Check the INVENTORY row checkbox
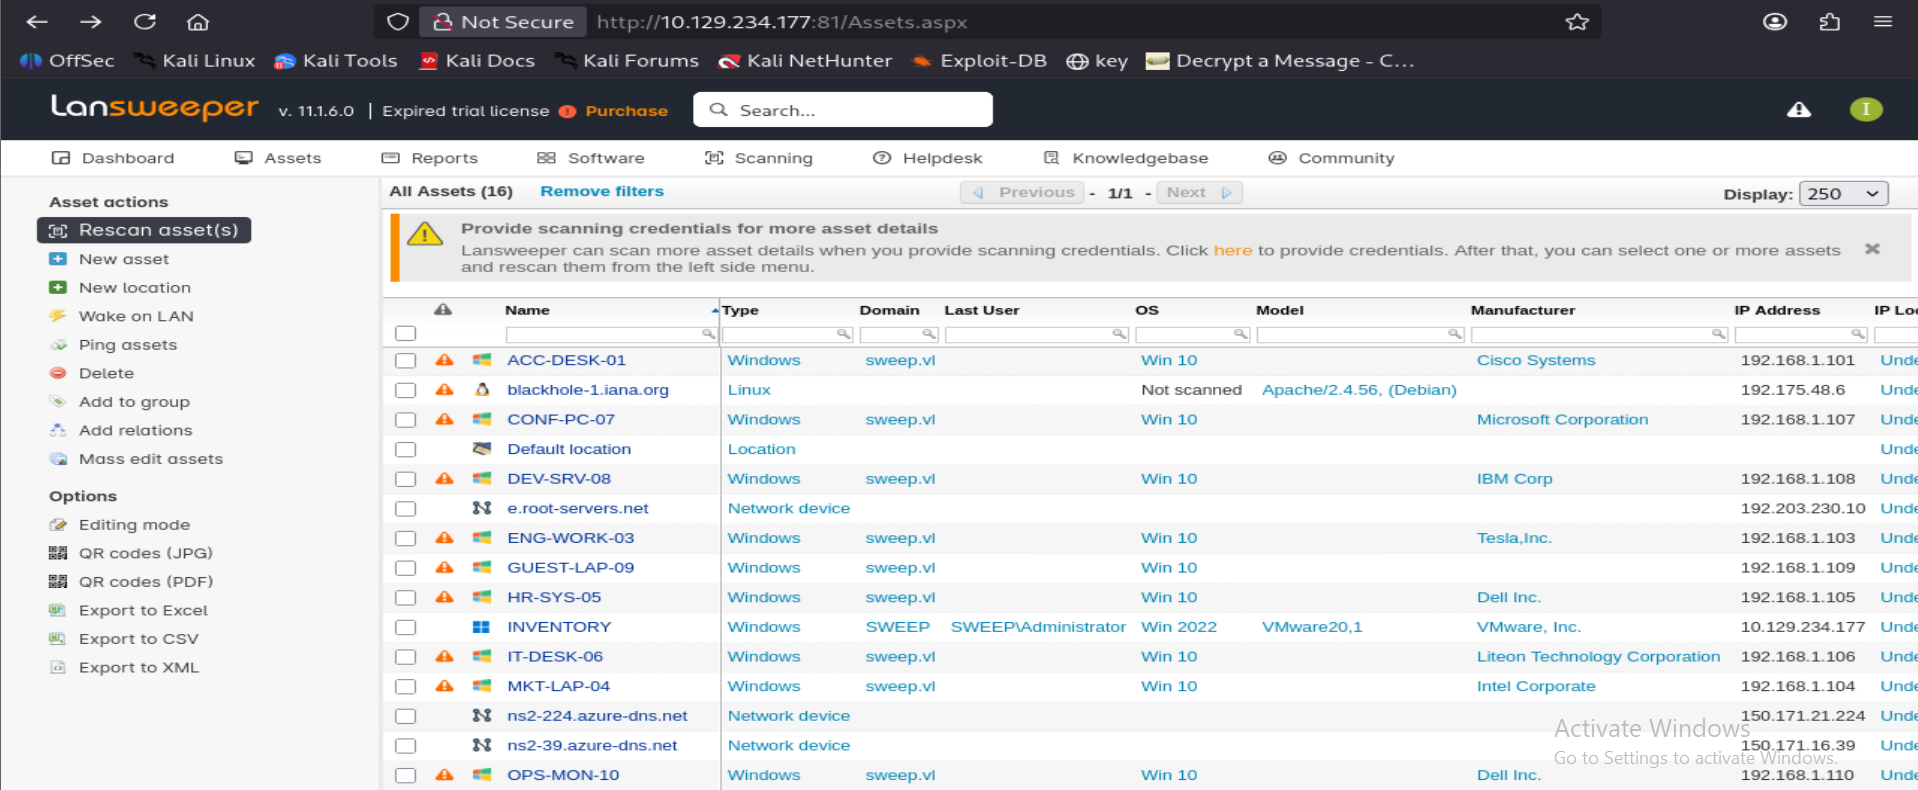The image size is (1918, 790). point(405,627)
